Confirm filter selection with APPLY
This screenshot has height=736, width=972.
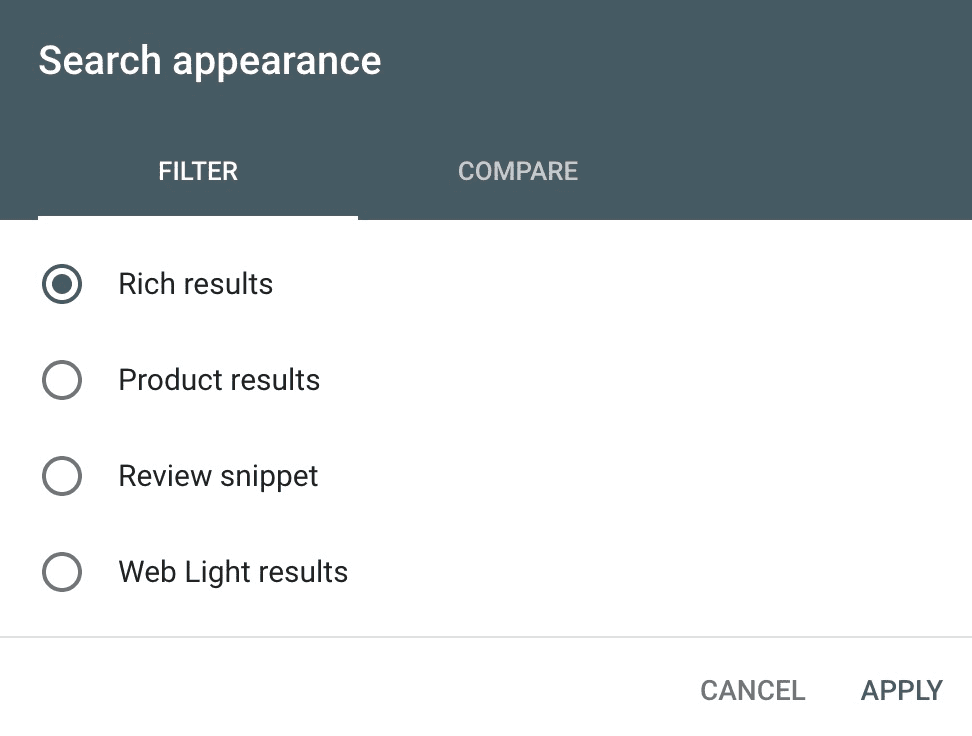[x=900, y=690]
